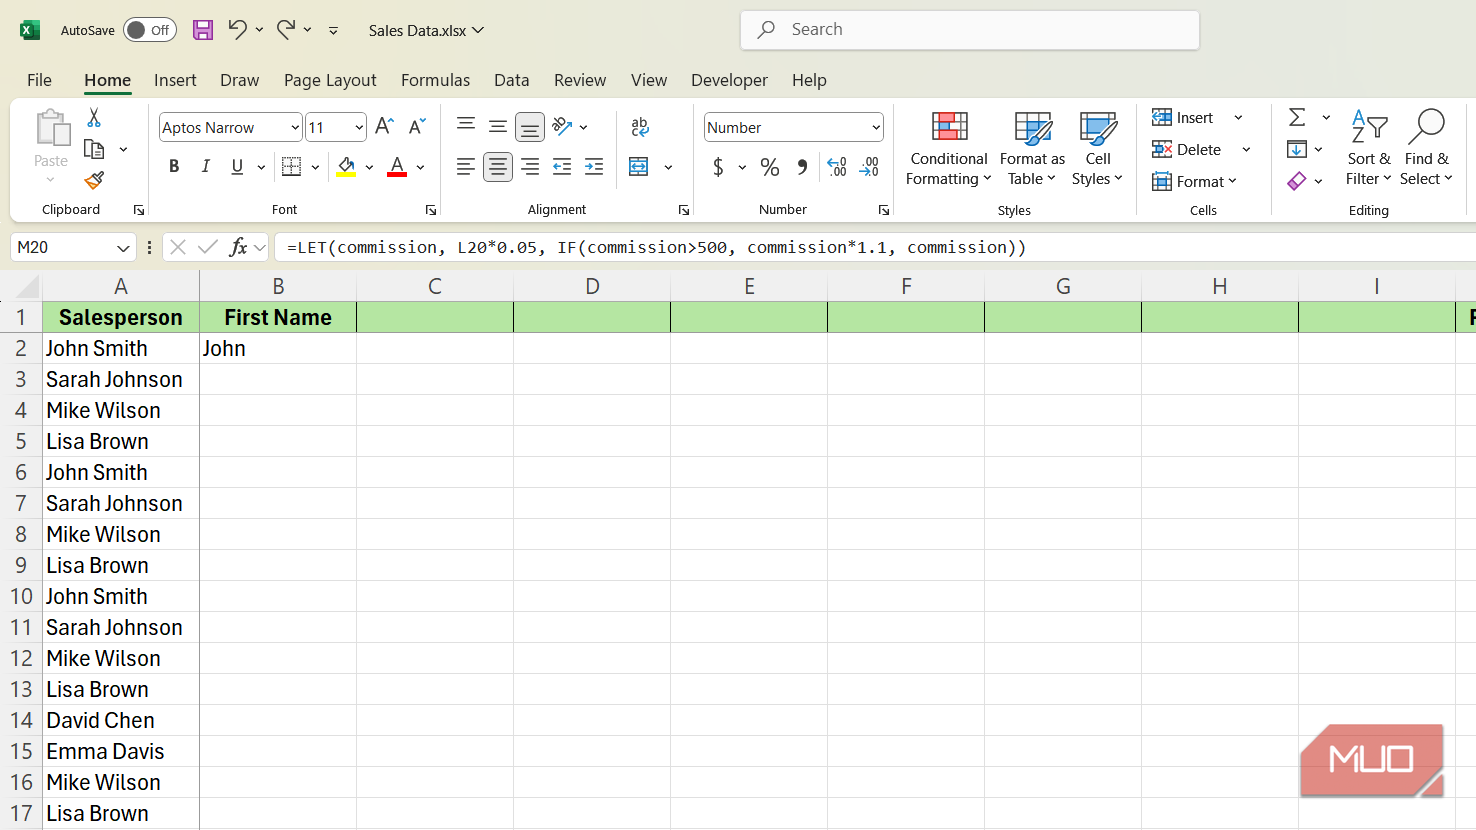
Task: Toggle Italic formatting
Action: 206,167
